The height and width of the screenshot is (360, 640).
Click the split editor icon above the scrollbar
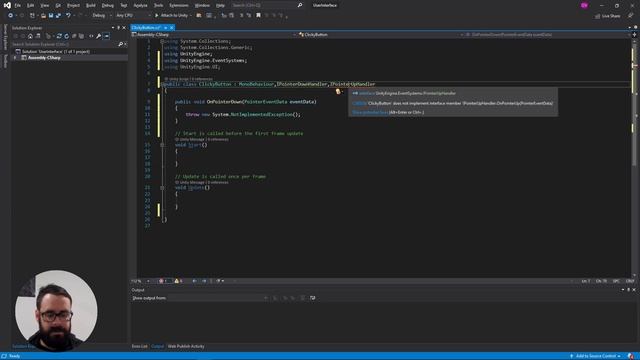(634, 35)
